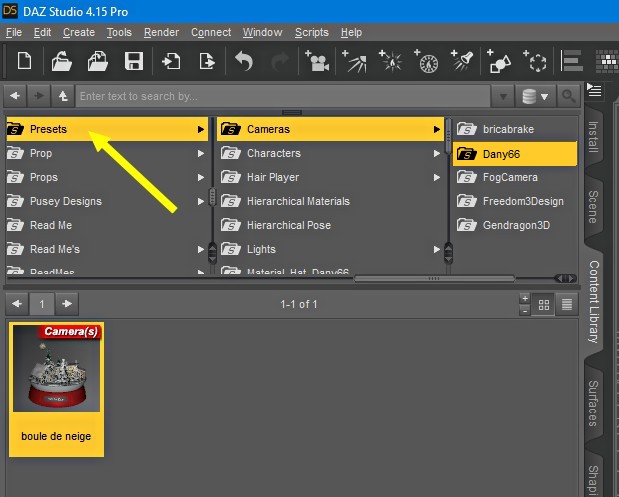Go up one folder level

point(63,96)
